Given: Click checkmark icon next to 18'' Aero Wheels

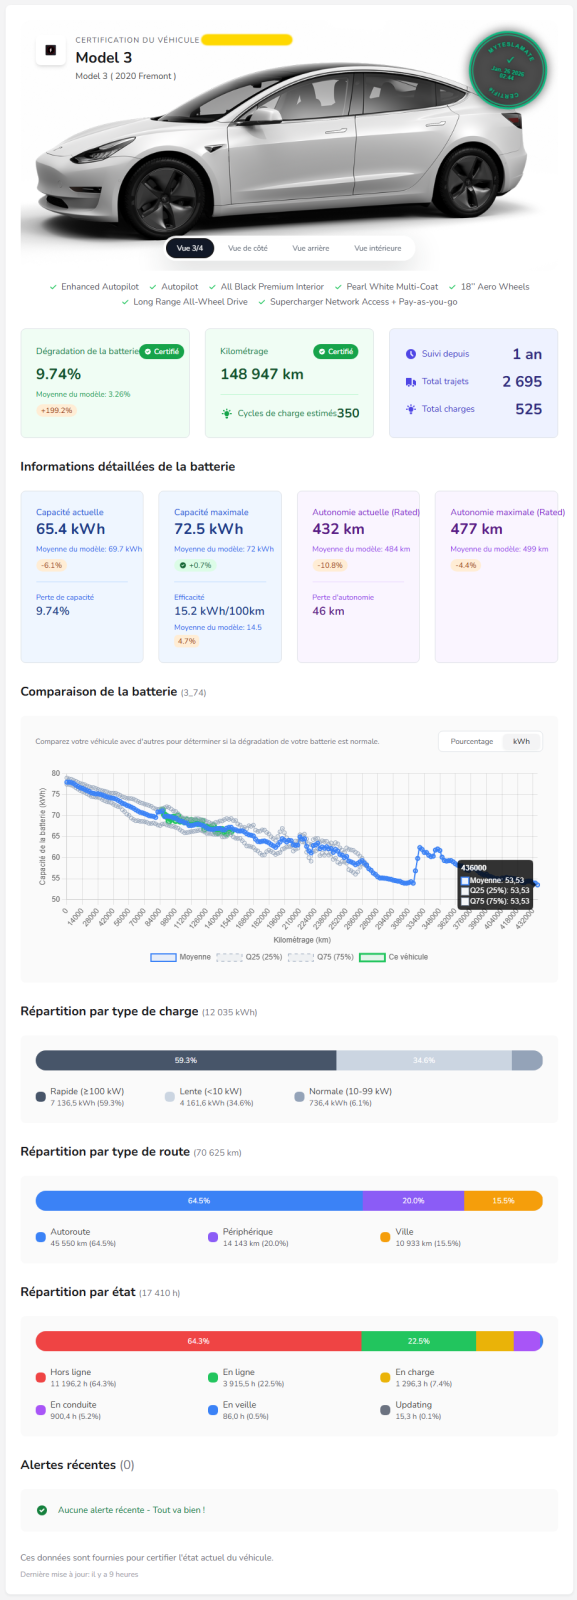Looking at the screenshot, I should (x=452, y=287).
